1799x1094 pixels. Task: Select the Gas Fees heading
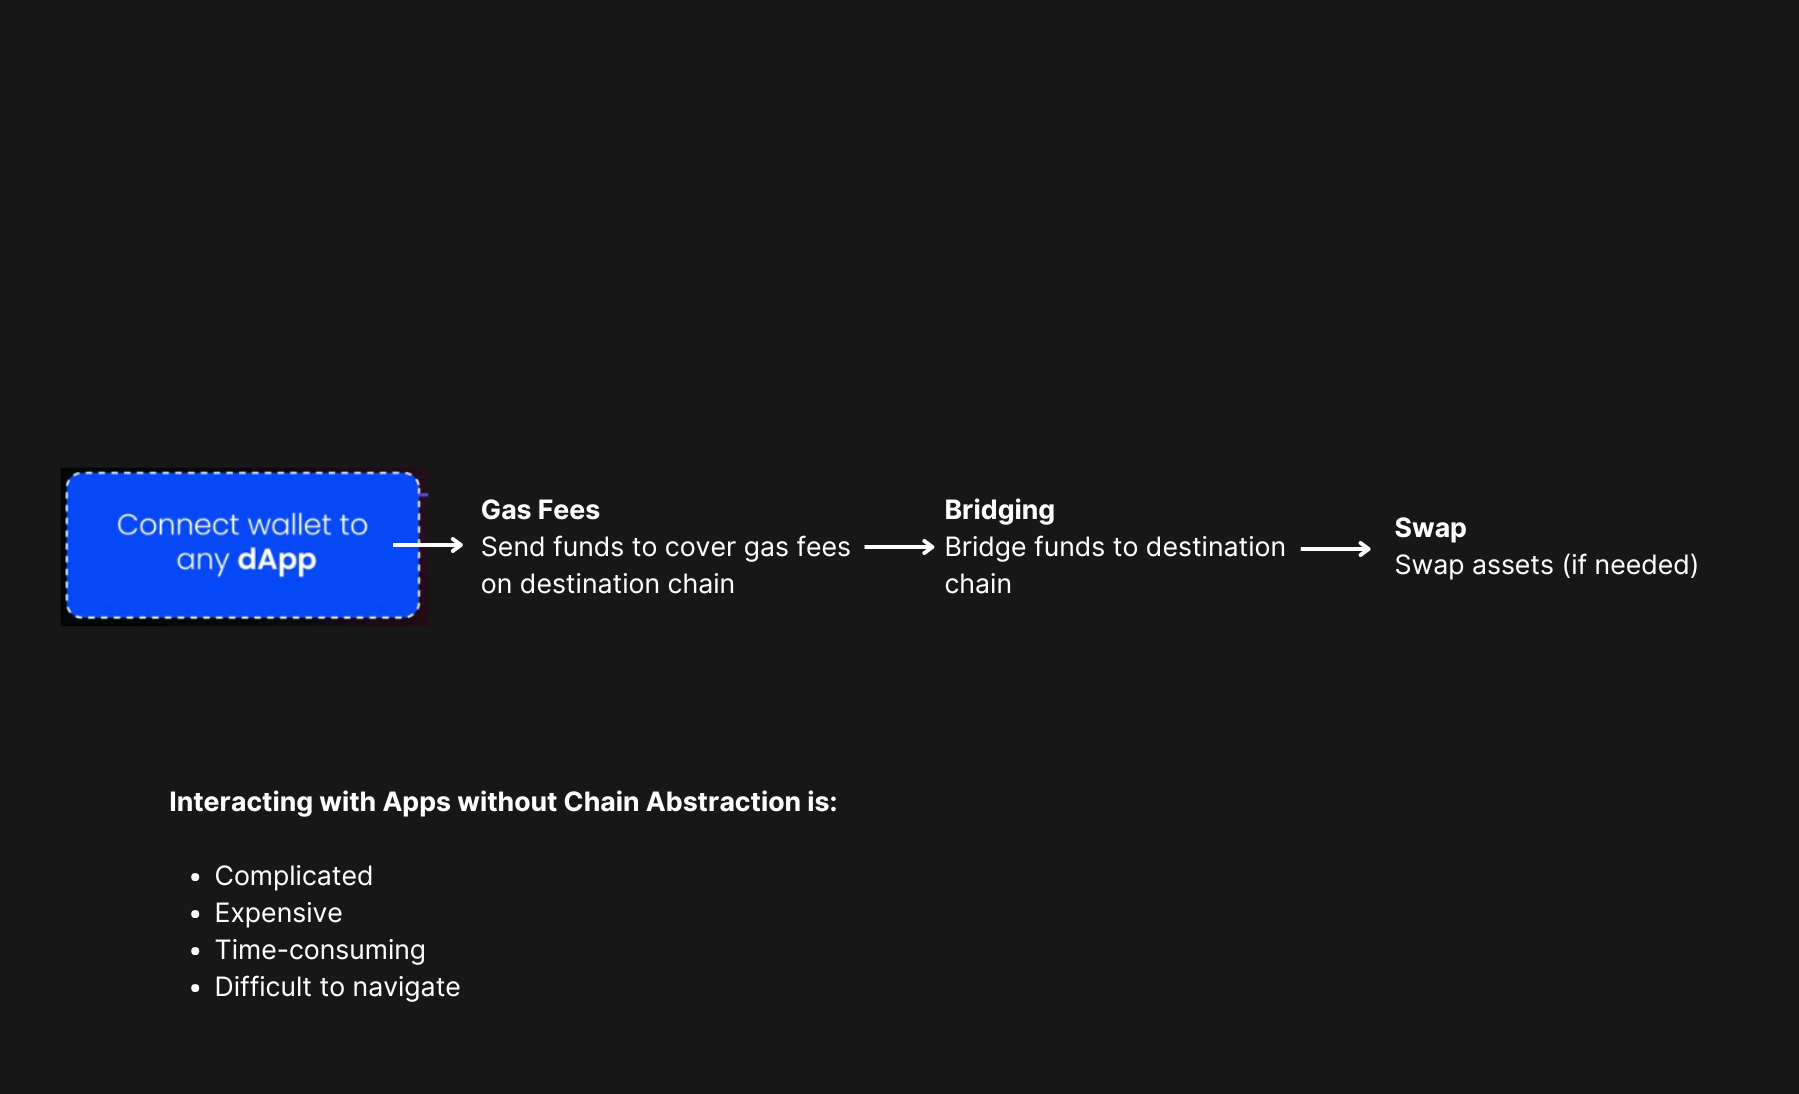(x=540, y=510)
